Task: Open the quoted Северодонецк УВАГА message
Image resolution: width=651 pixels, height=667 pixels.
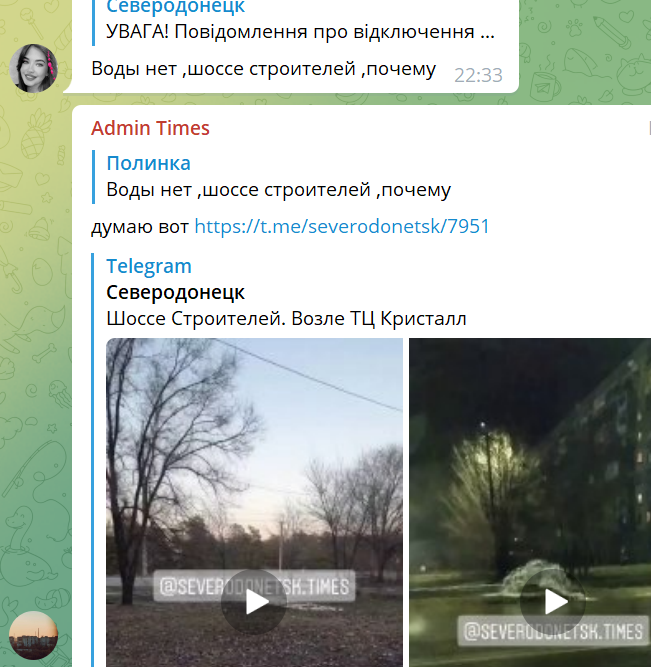Action: click(300, 21)
